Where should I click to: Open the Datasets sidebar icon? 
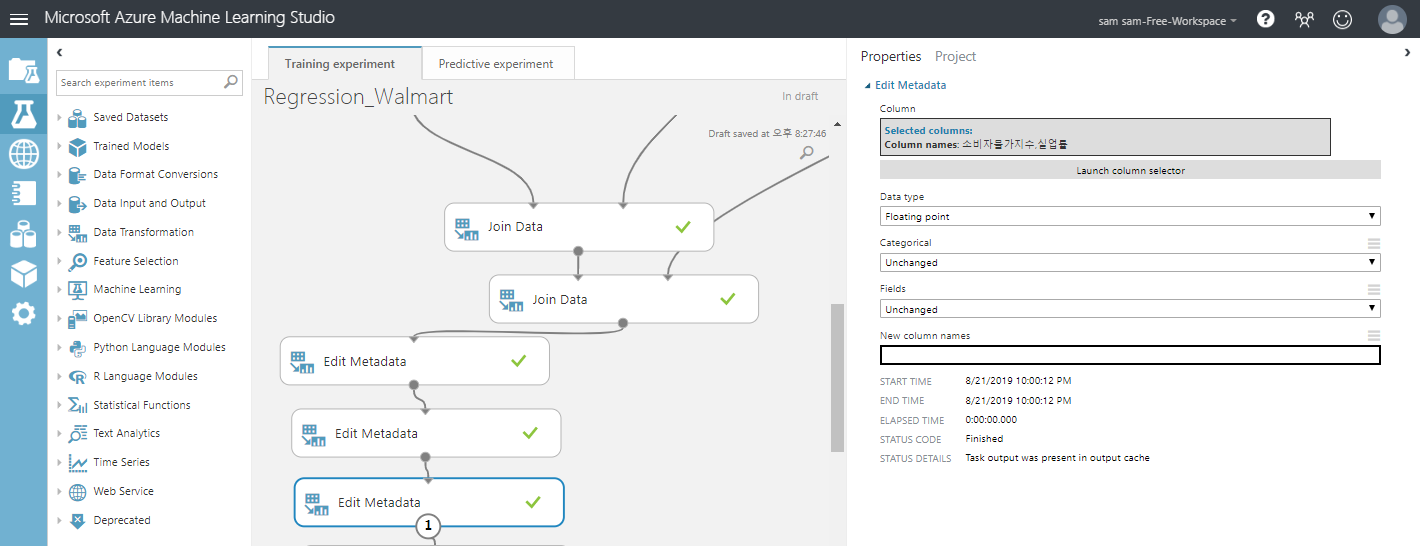tap(23, 234)
